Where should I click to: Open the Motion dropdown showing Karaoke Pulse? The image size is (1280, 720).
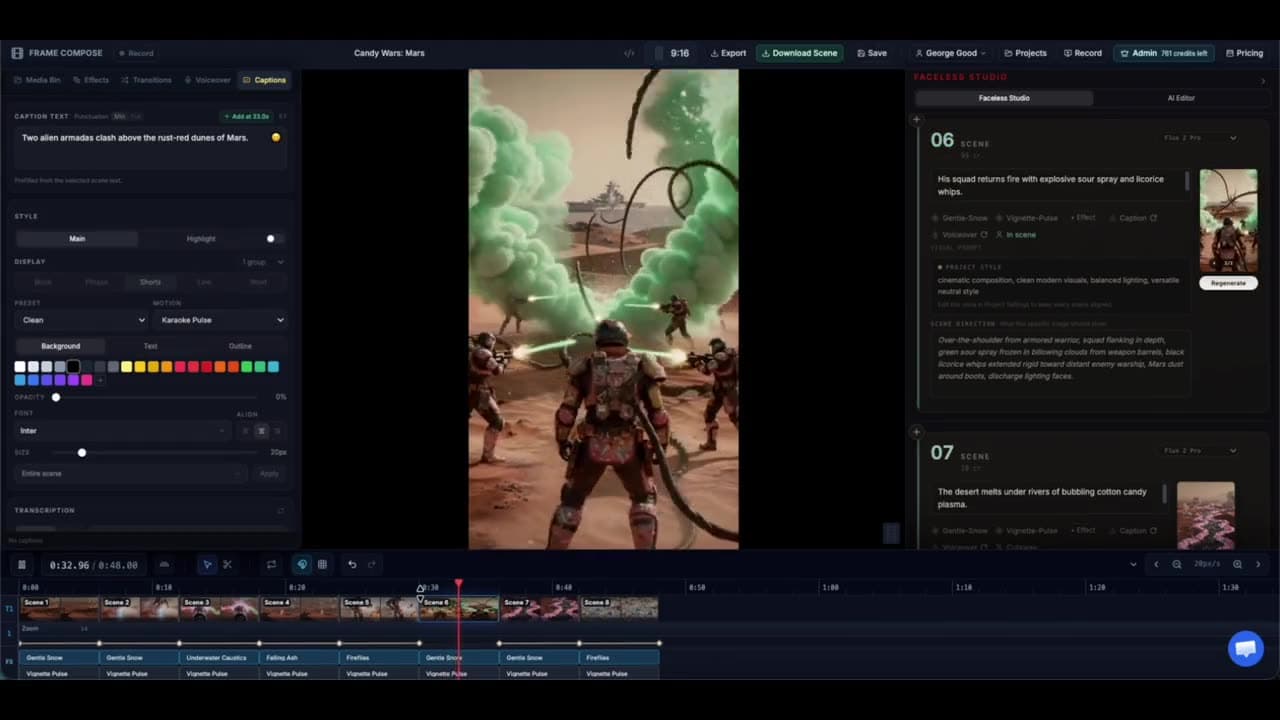click(221, 320)
